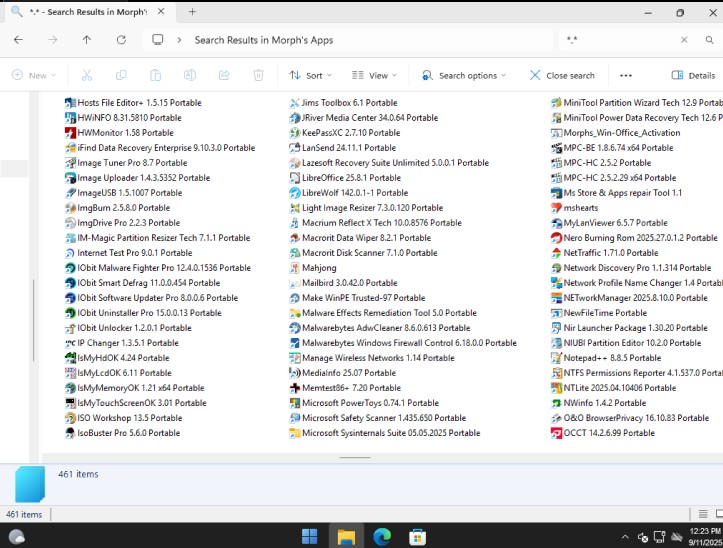
Task: Select Macrium Reflect X Tech 10.0.8576 Portable
Action: 376,223
